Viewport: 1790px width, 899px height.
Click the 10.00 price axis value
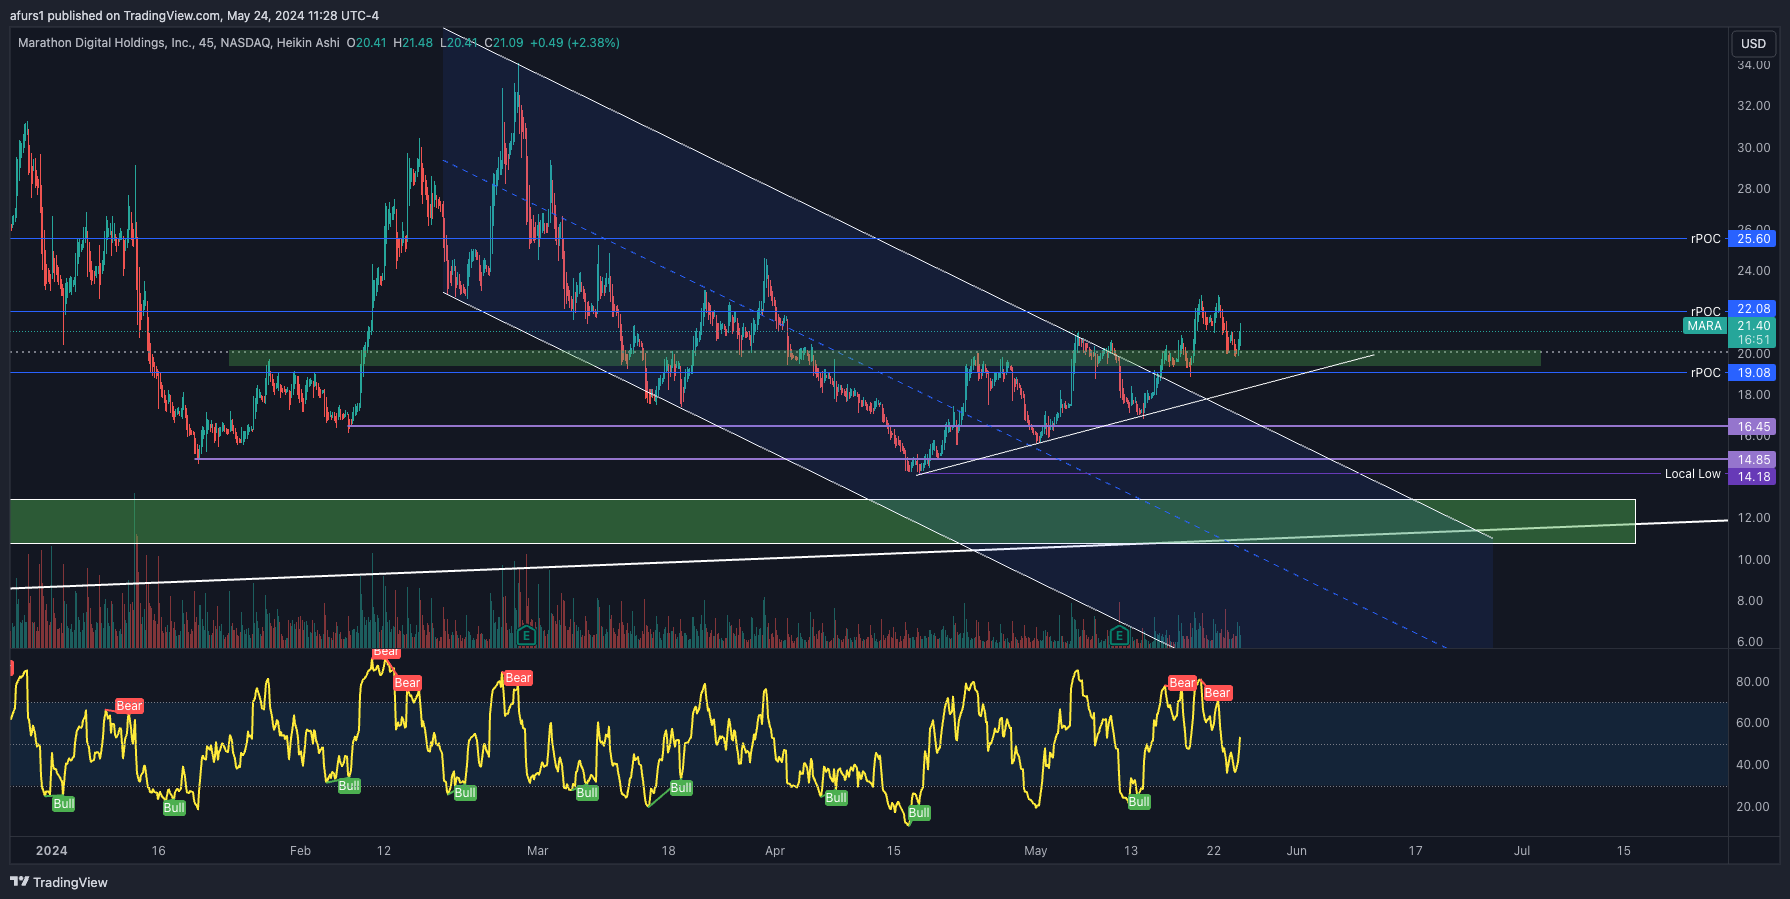coord(1753,560)
